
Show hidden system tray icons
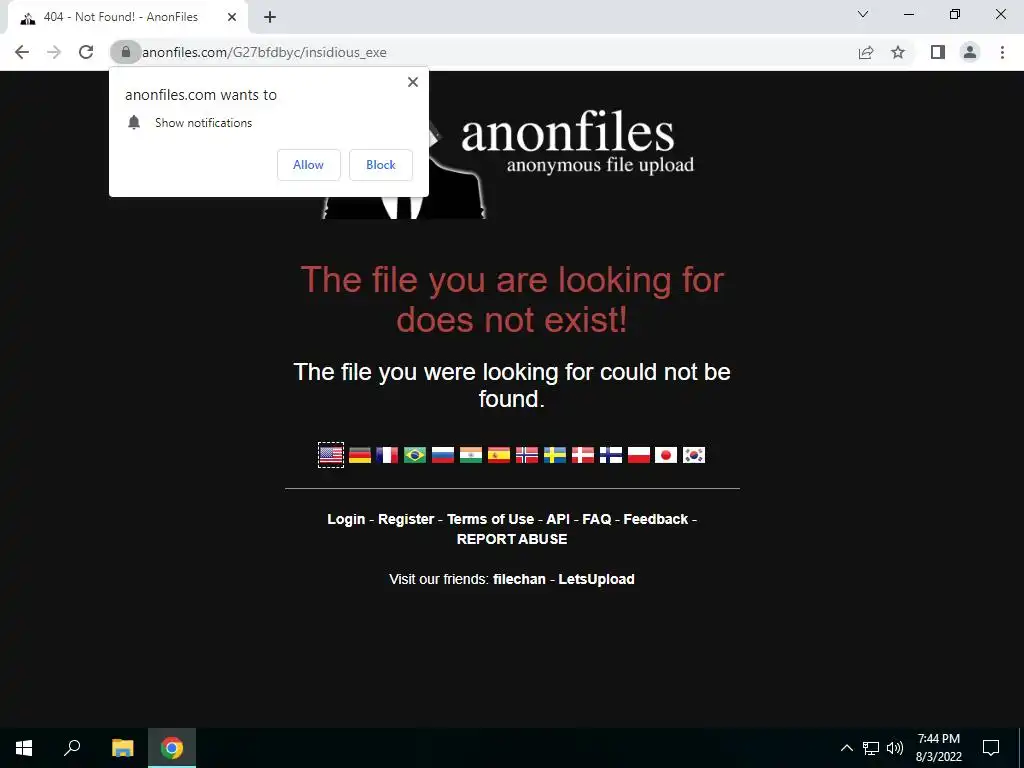(846, 748)
